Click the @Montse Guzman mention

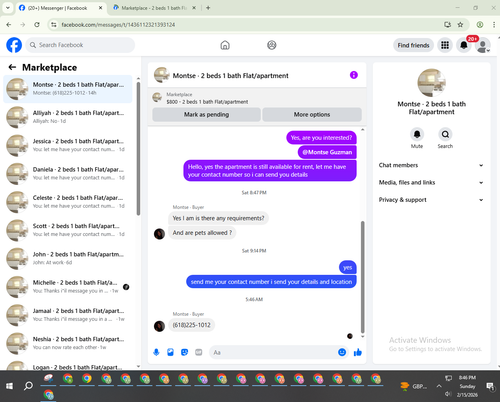pos(327,152)
